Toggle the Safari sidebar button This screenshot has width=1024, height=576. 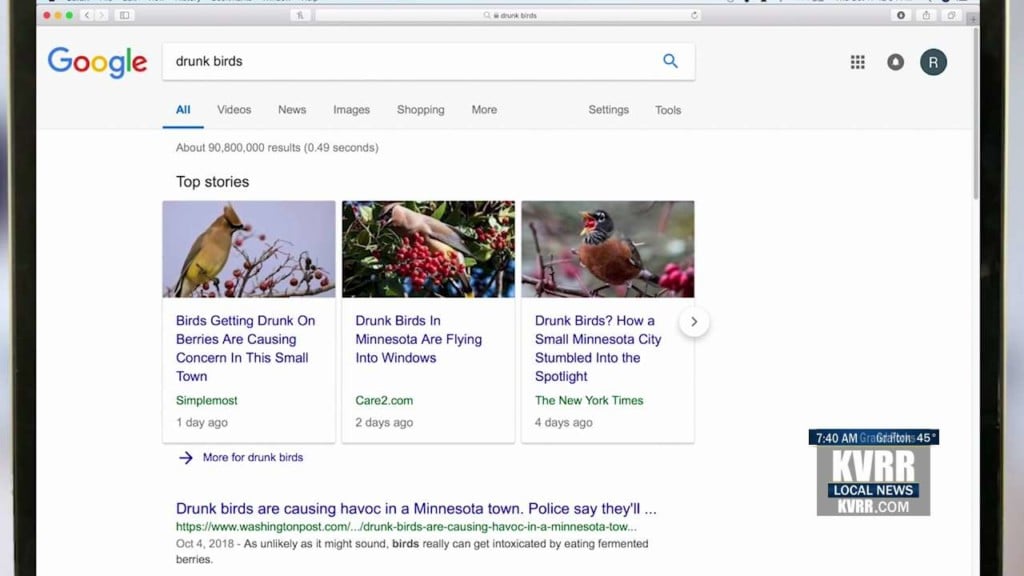124,15
